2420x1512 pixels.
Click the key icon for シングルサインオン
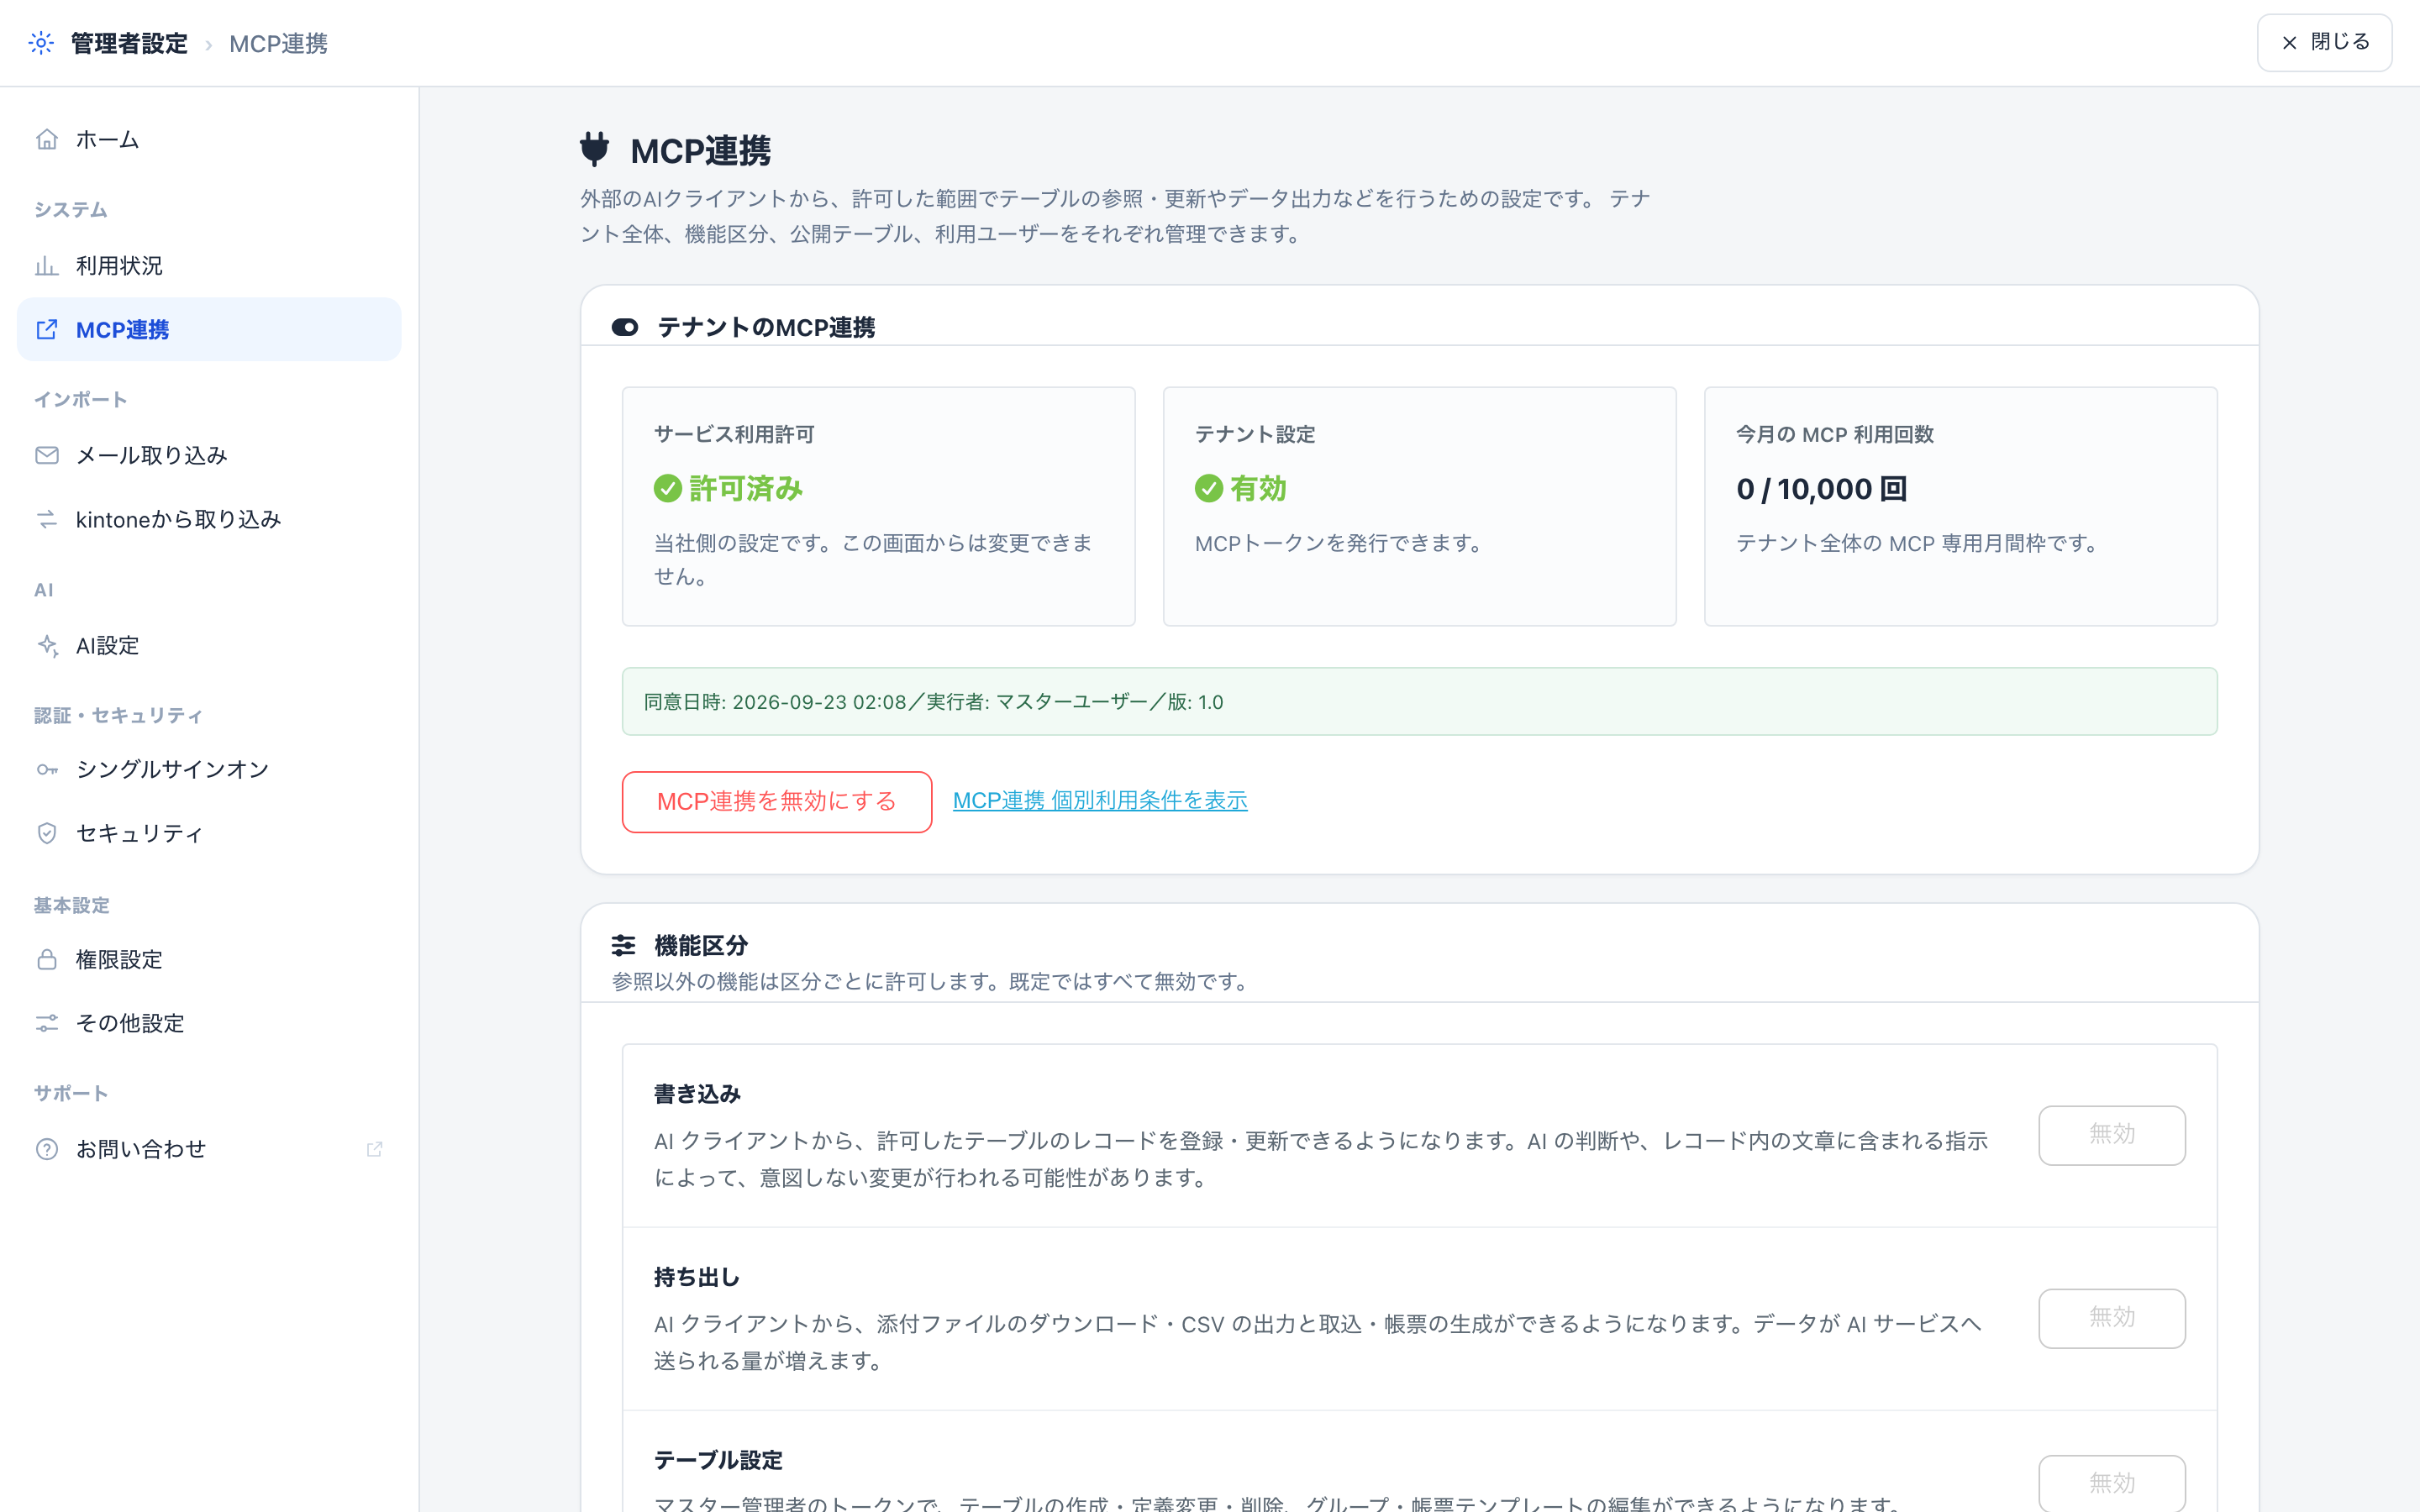pyautogui.click(x=47, y=769)
